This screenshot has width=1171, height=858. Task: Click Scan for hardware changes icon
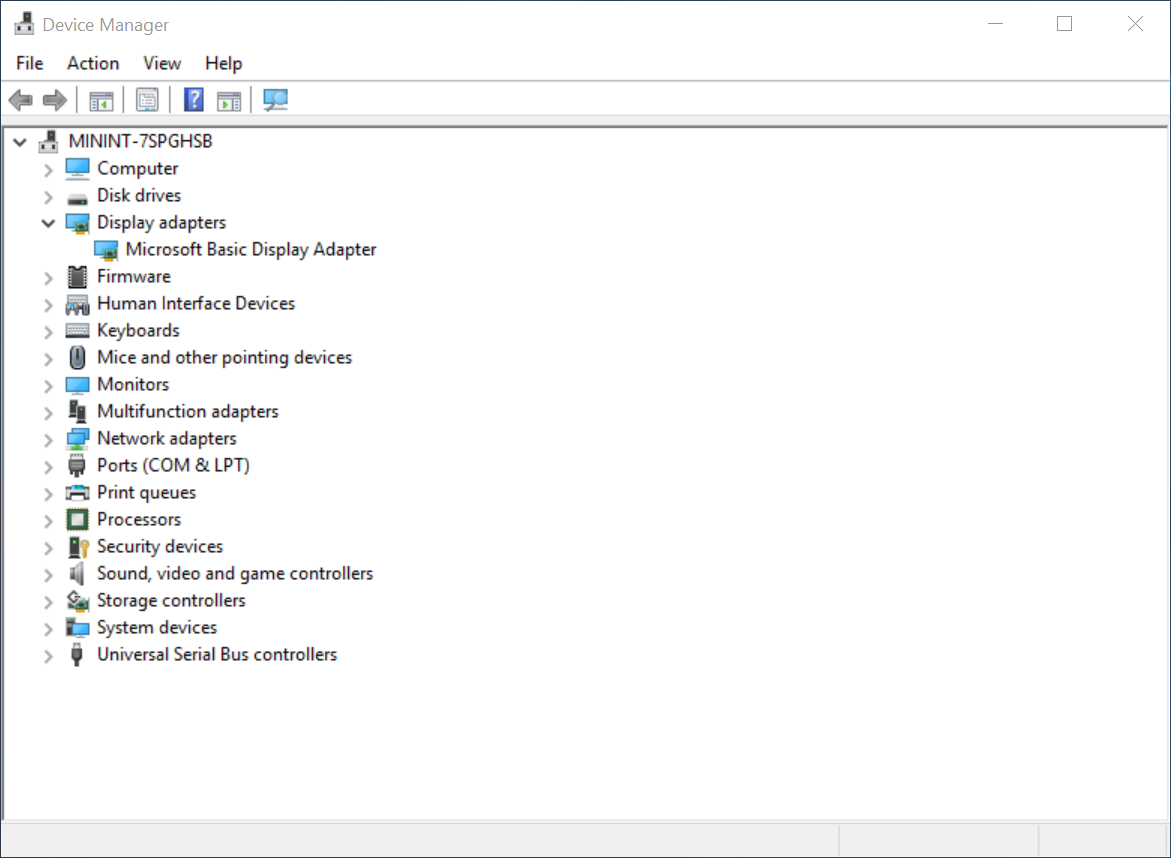[276, 99]
